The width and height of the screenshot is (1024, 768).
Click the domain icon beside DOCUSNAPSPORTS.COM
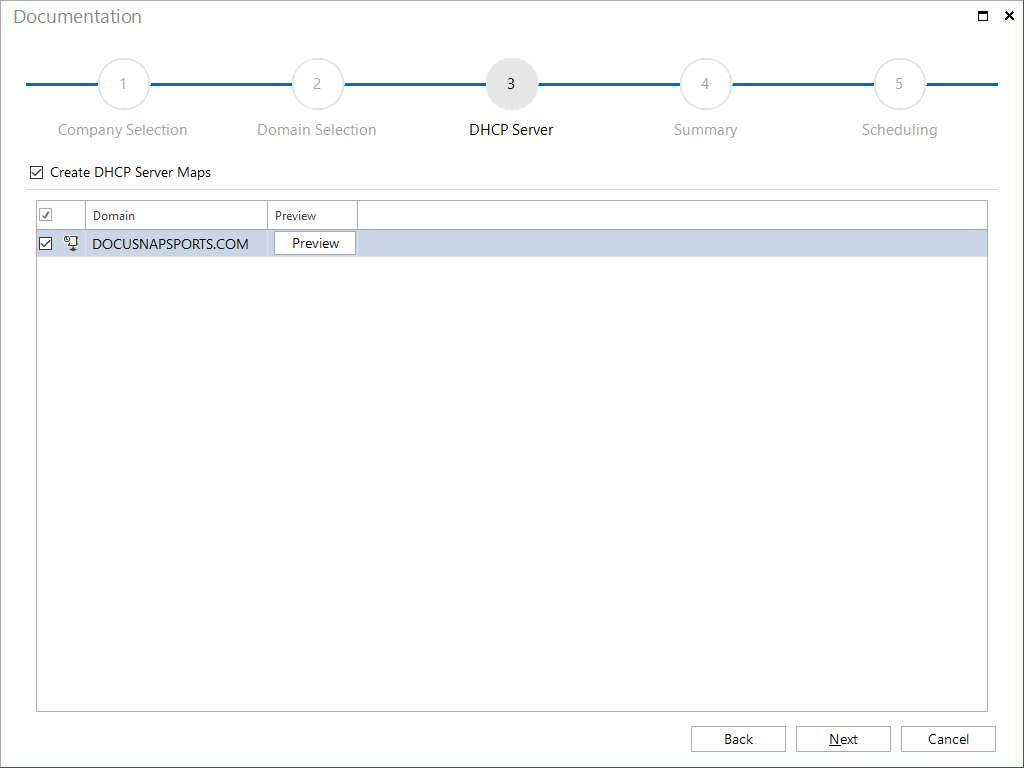[71, 244]
